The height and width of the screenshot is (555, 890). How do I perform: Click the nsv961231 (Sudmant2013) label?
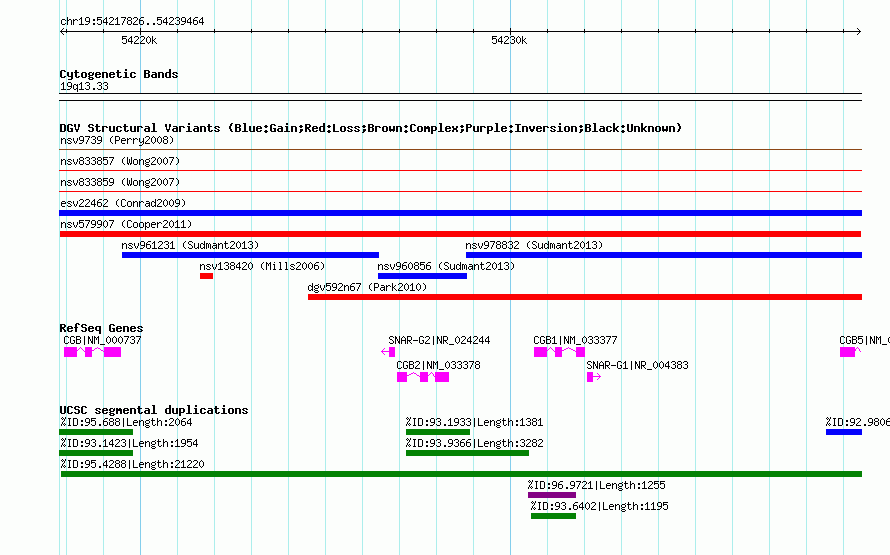[190, 245]
